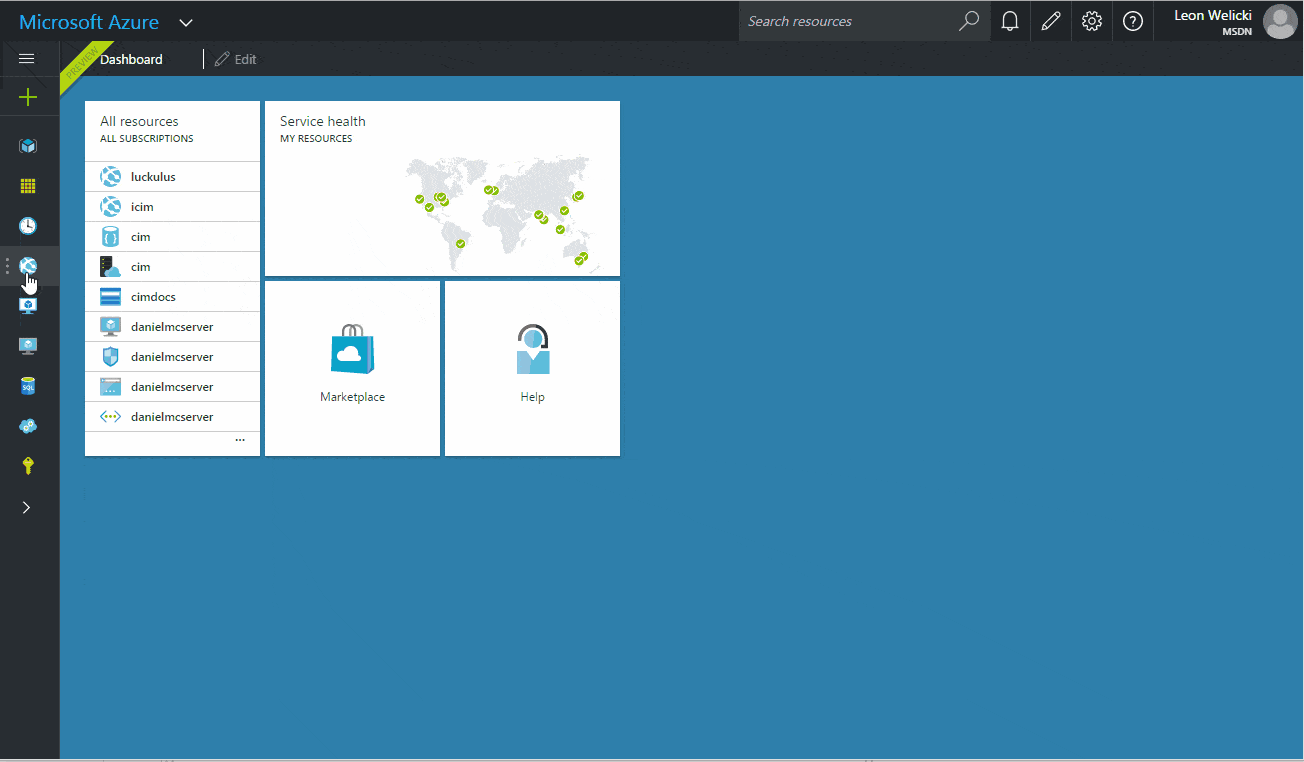Open cim with the database cylinder icon

tap(172, 237)
